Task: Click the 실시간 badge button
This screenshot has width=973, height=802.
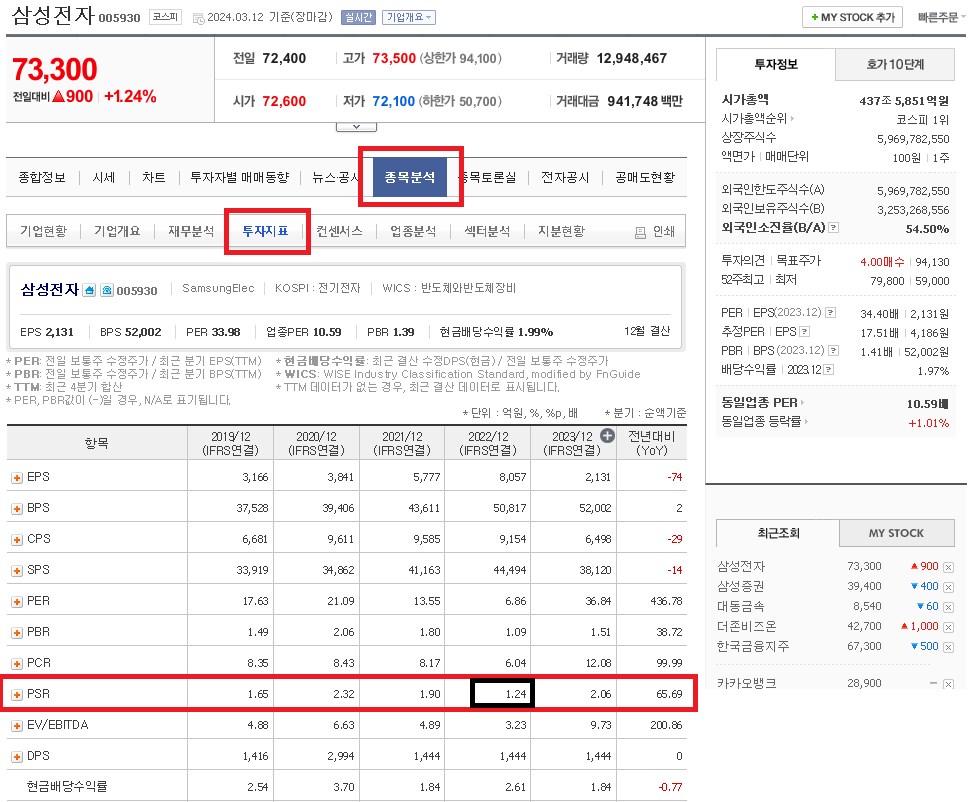Action: [x=358, y=17]
